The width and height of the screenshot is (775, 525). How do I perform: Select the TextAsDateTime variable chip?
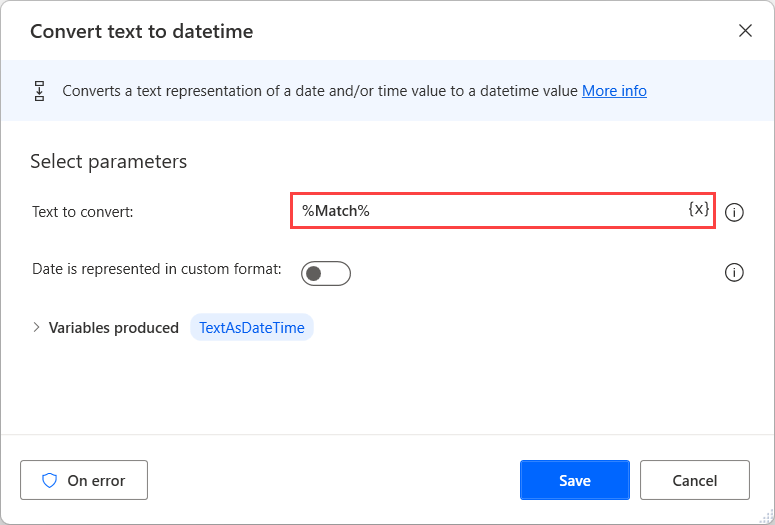click(252, 327)
